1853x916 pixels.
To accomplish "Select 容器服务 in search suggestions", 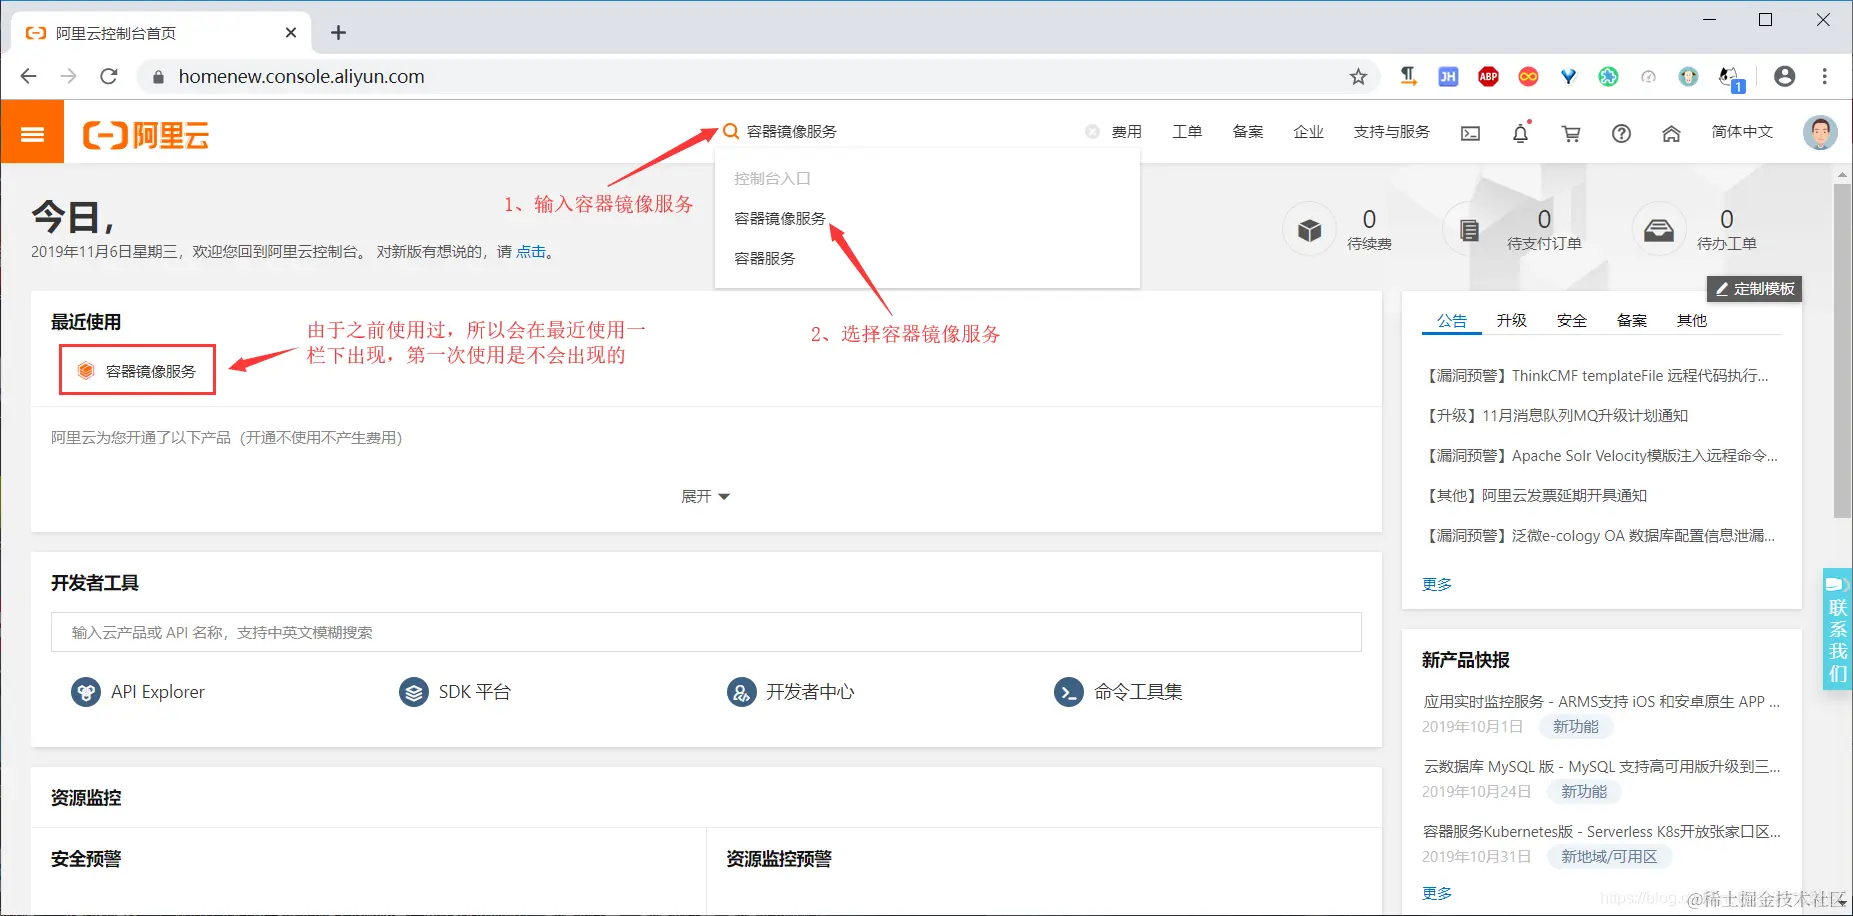I will [765, 258].
